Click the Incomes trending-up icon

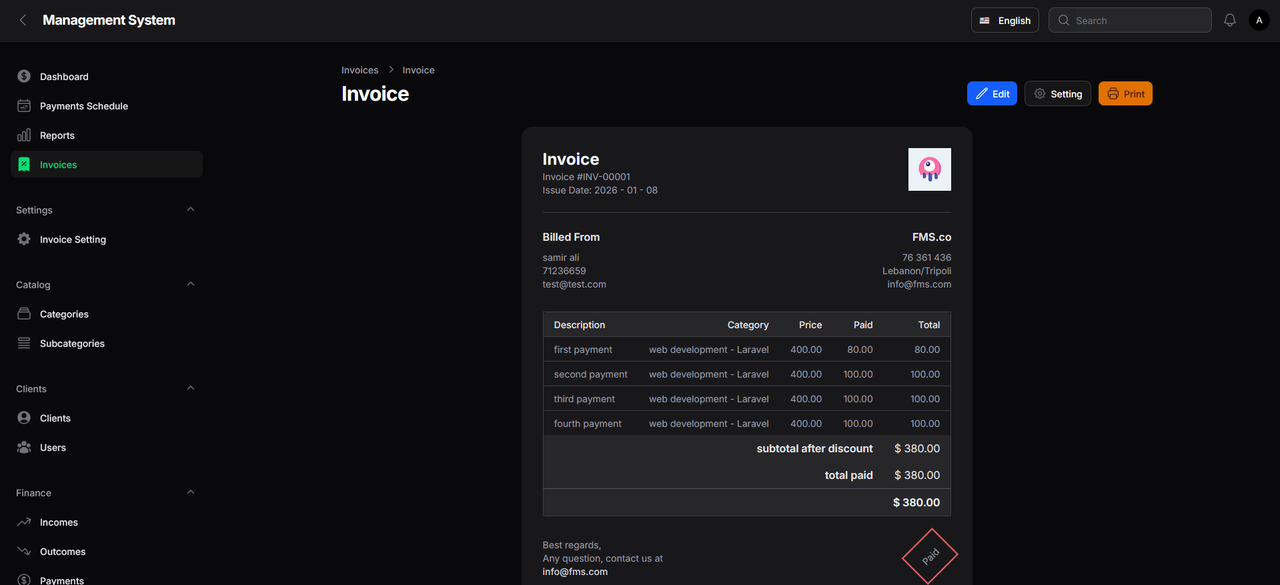click(x=24, y=522)
